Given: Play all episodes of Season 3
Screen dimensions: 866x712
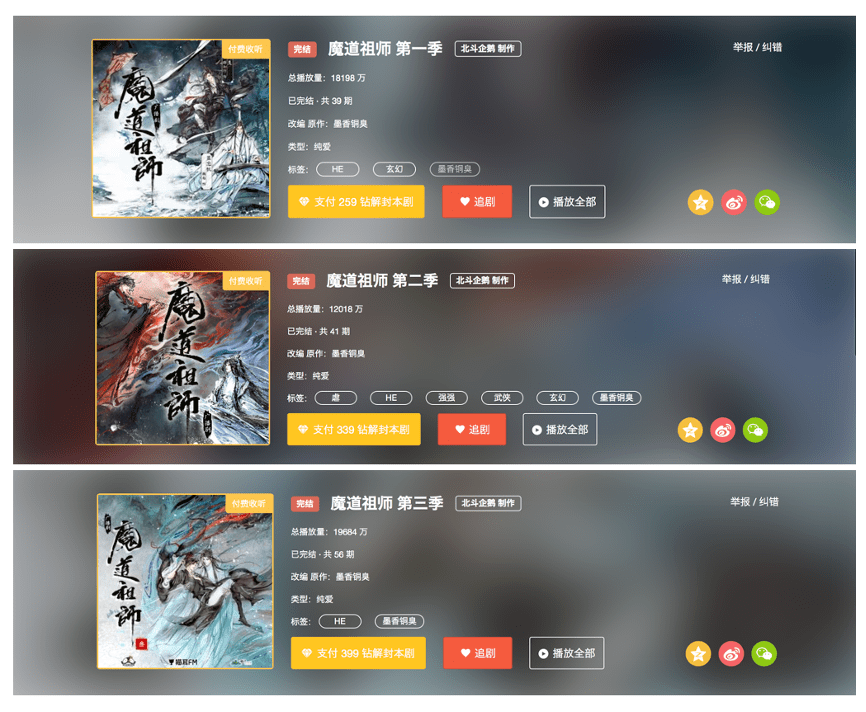Looking at the screenshot, I should pos(567,653).
